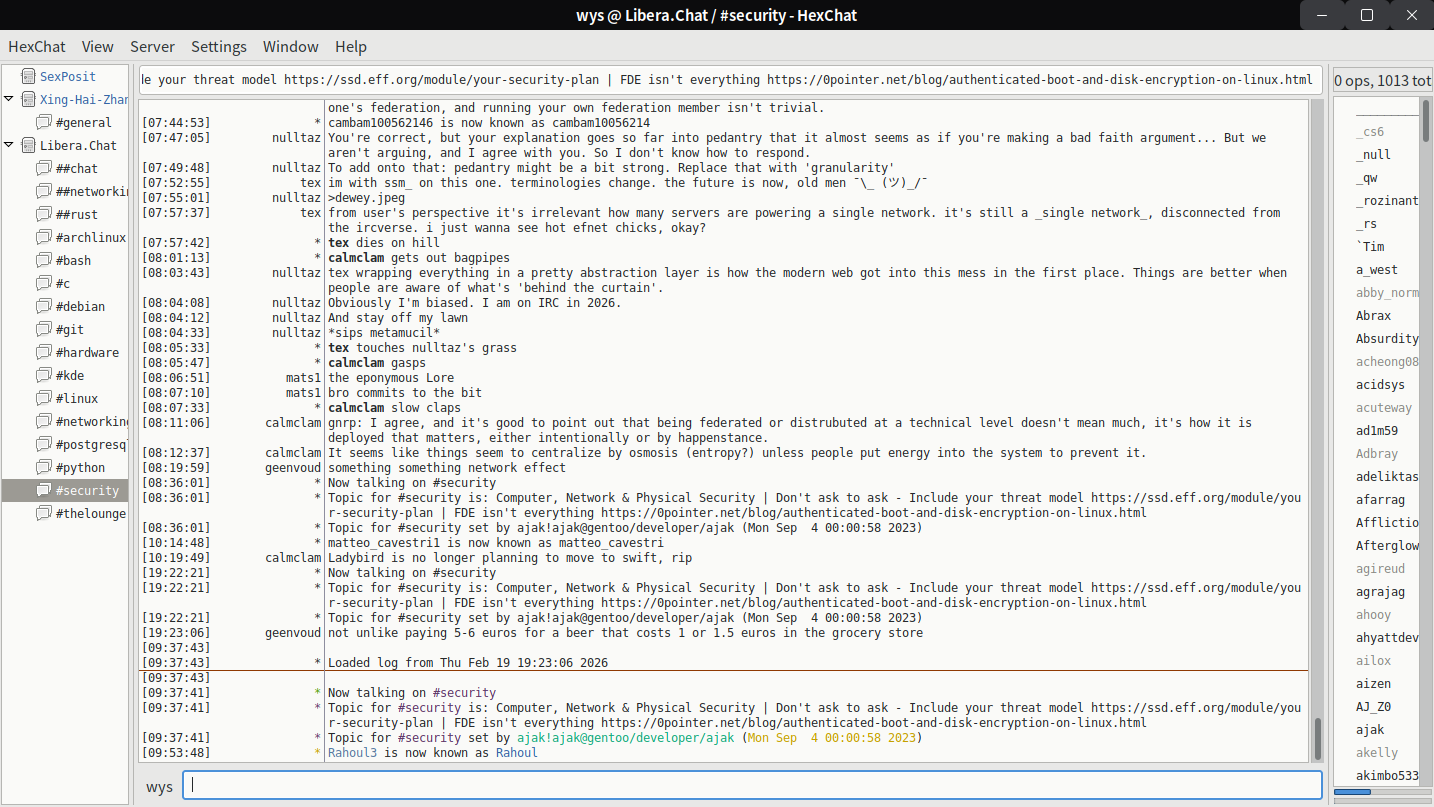Click the lag meter bar below the user list

point(1352,792)
